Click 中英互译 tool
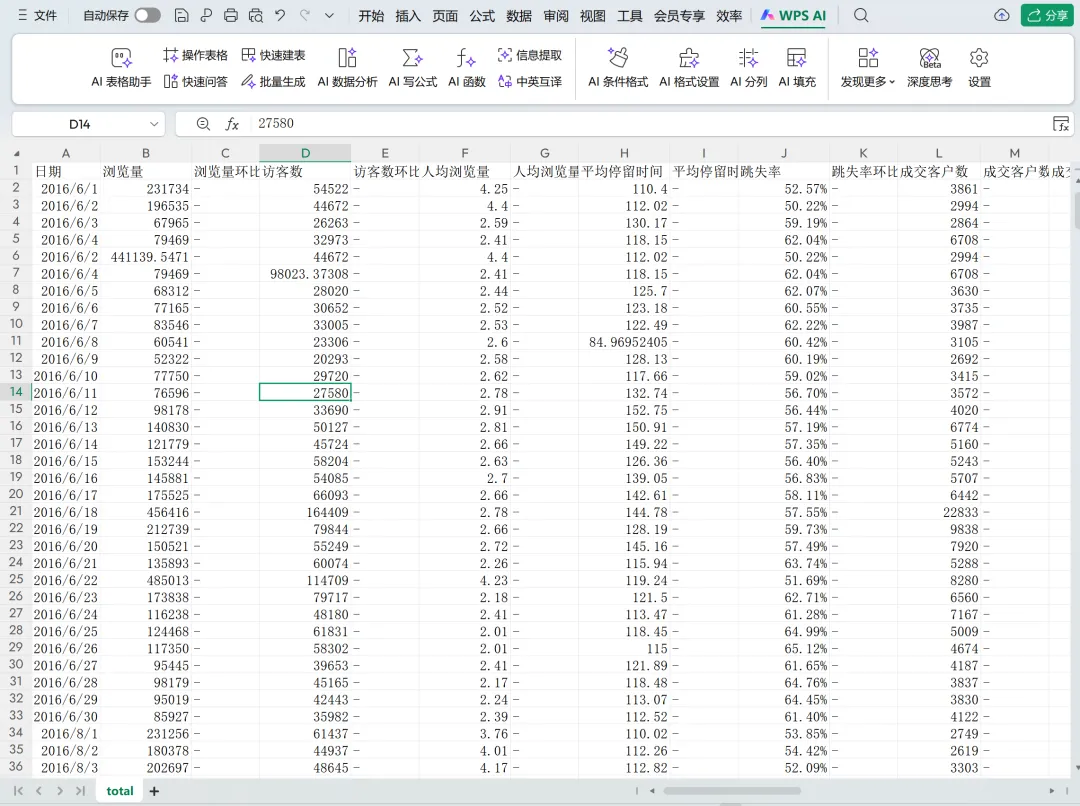The width and height of the screenshot is (1080, 806). tap(530, 81)
